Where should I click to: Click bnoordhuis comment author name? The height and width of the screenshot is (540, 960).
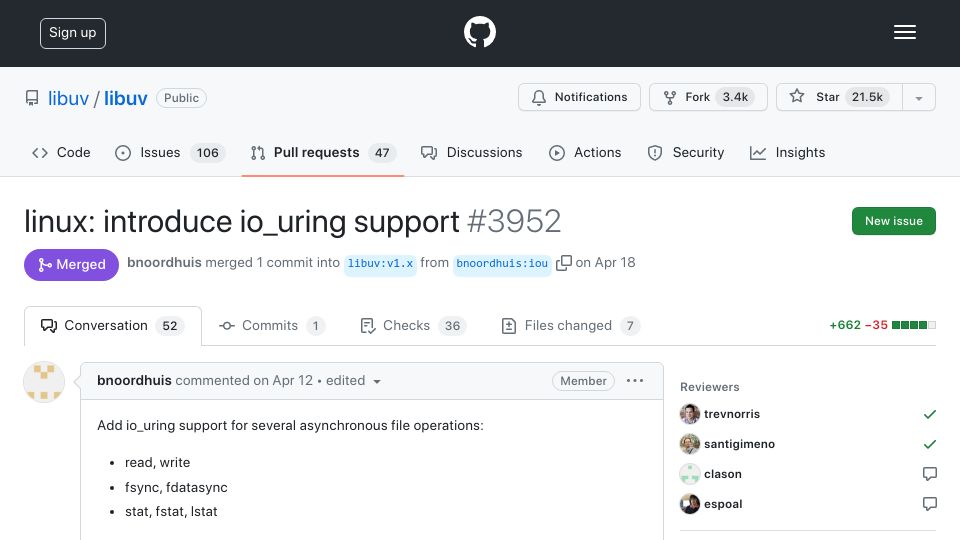coord(134,380)
